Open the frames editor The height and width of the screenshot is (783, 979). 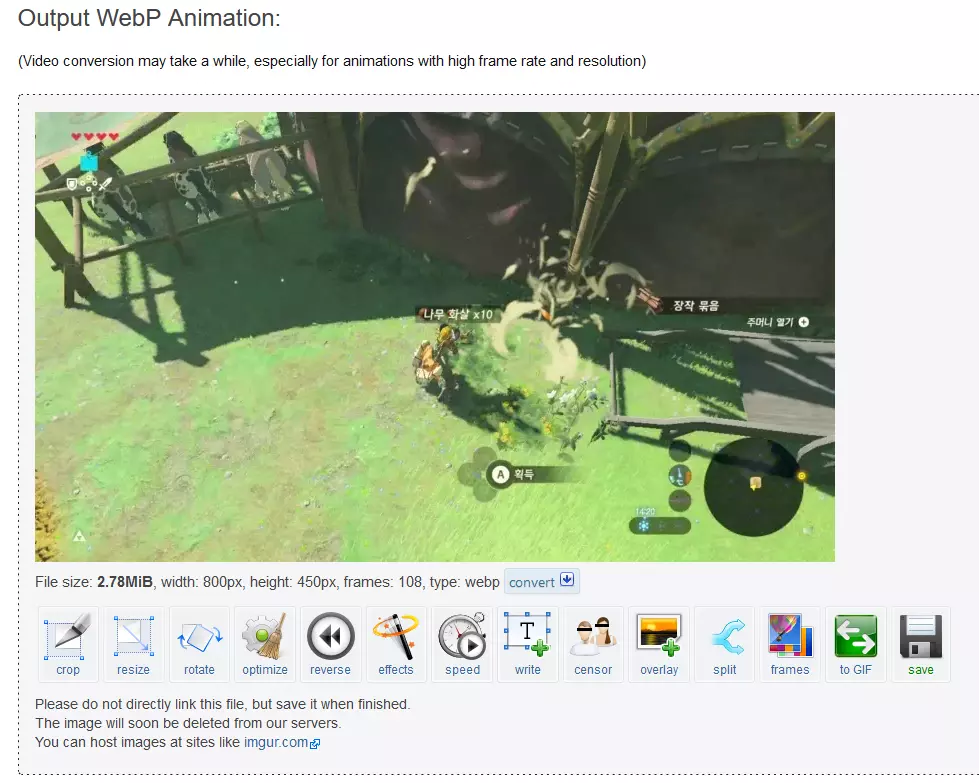pos(790,644)
